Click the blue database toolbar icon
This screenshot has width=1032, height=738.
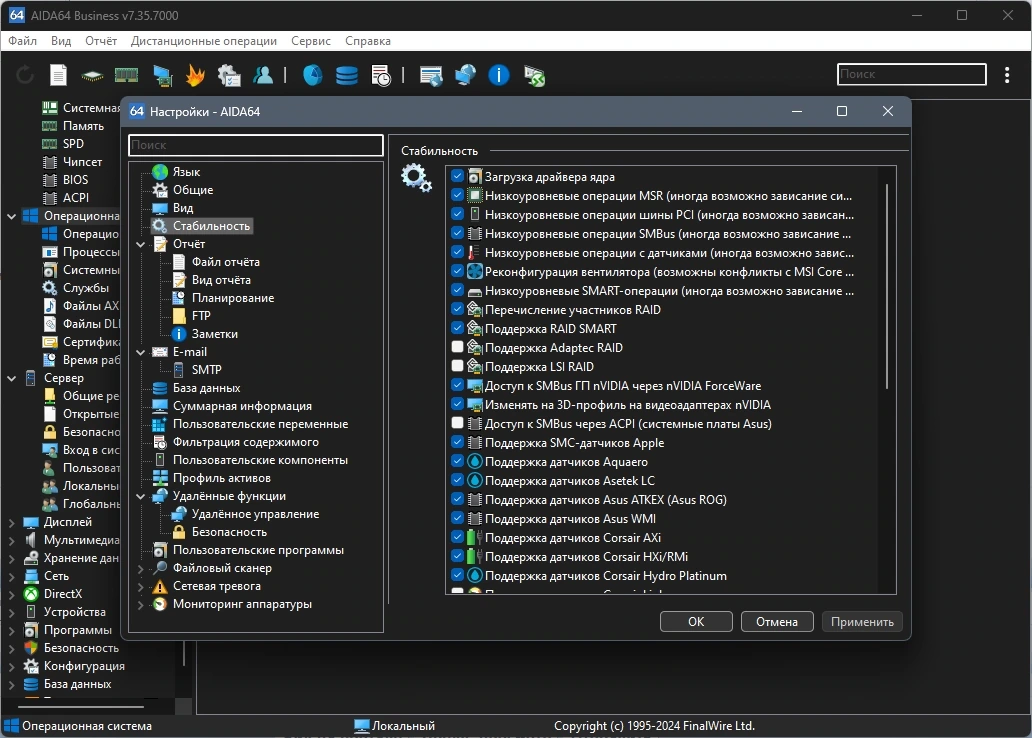point(347,75)
